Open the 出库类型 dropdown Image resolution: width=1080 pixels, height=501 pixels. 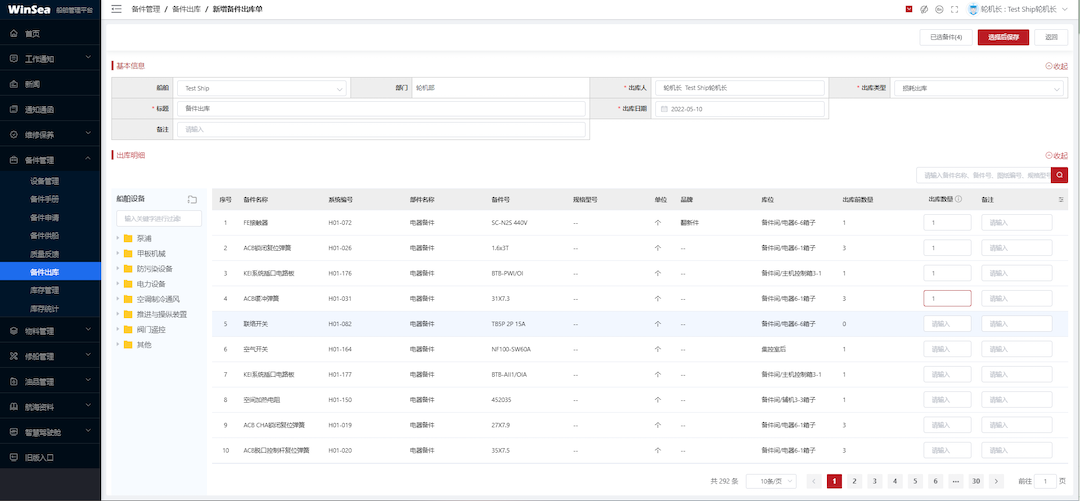[x=978, y=88]
